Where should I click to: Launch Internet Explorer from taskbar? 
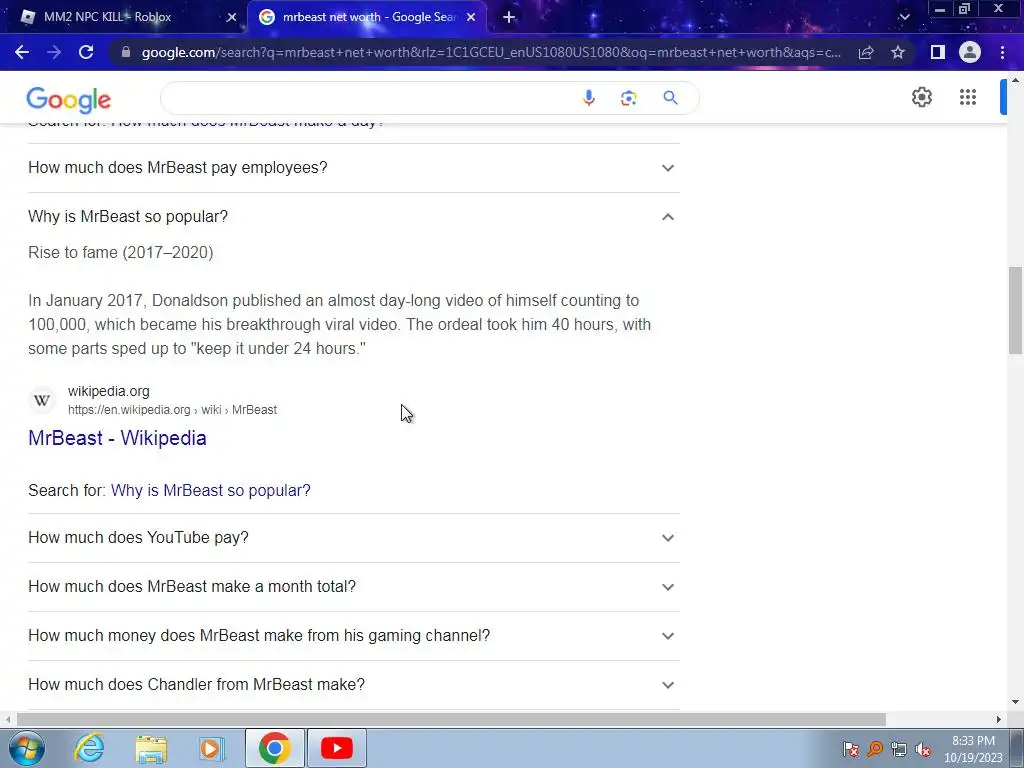(89, 748)
